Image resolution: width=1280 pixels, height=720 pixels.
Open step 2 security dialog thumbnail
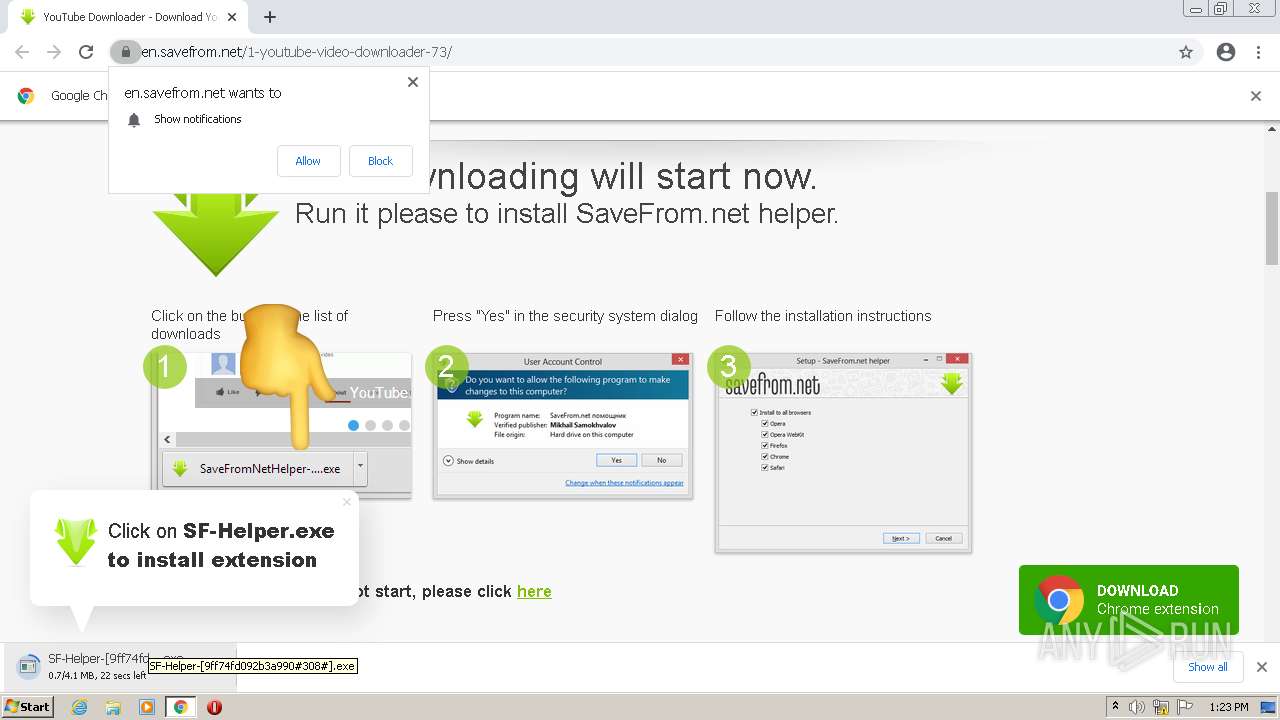(x=563, y=425)
